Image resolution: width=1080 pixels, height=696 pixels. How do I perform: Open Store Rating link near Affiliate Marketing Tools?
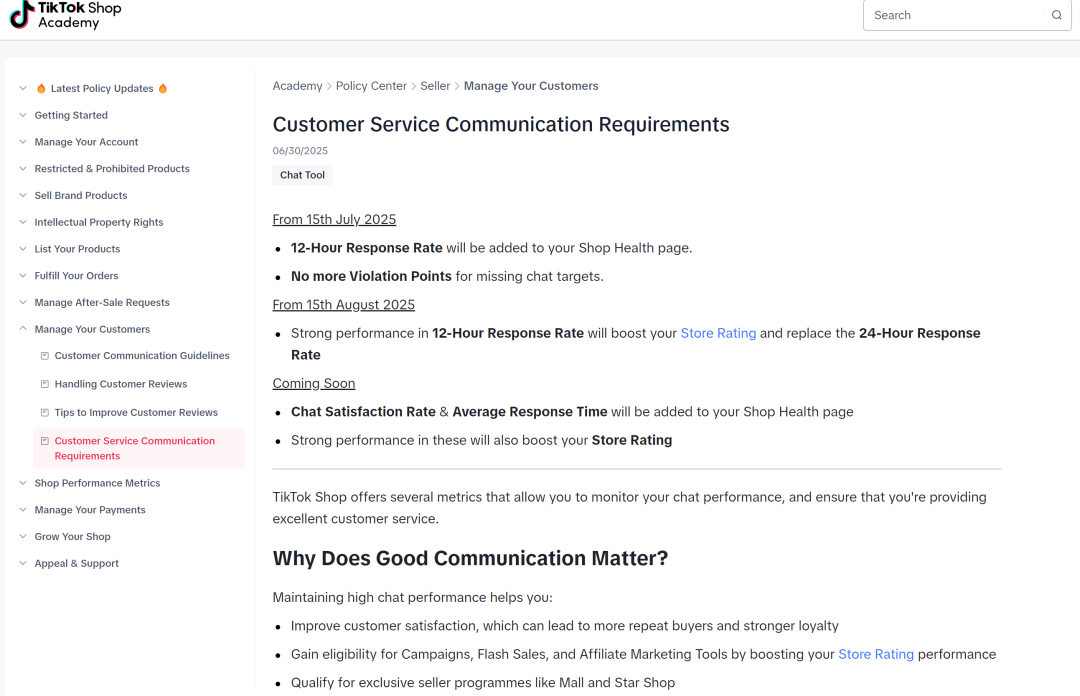(875, 655)
